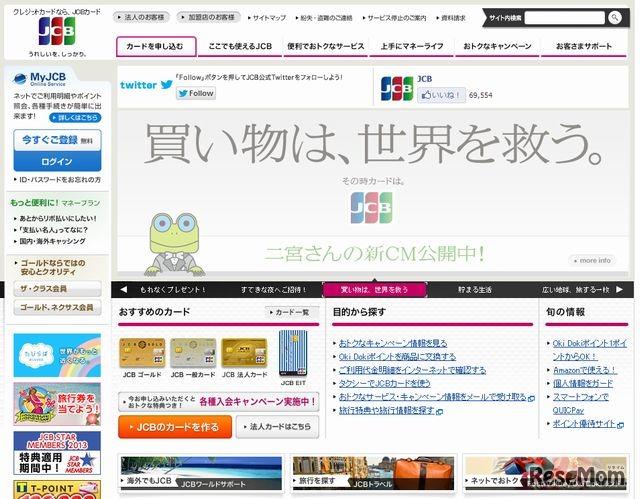The image size is (640, 499).
Task: Click the Facebook いいね! like button
Action: [441, 95]
